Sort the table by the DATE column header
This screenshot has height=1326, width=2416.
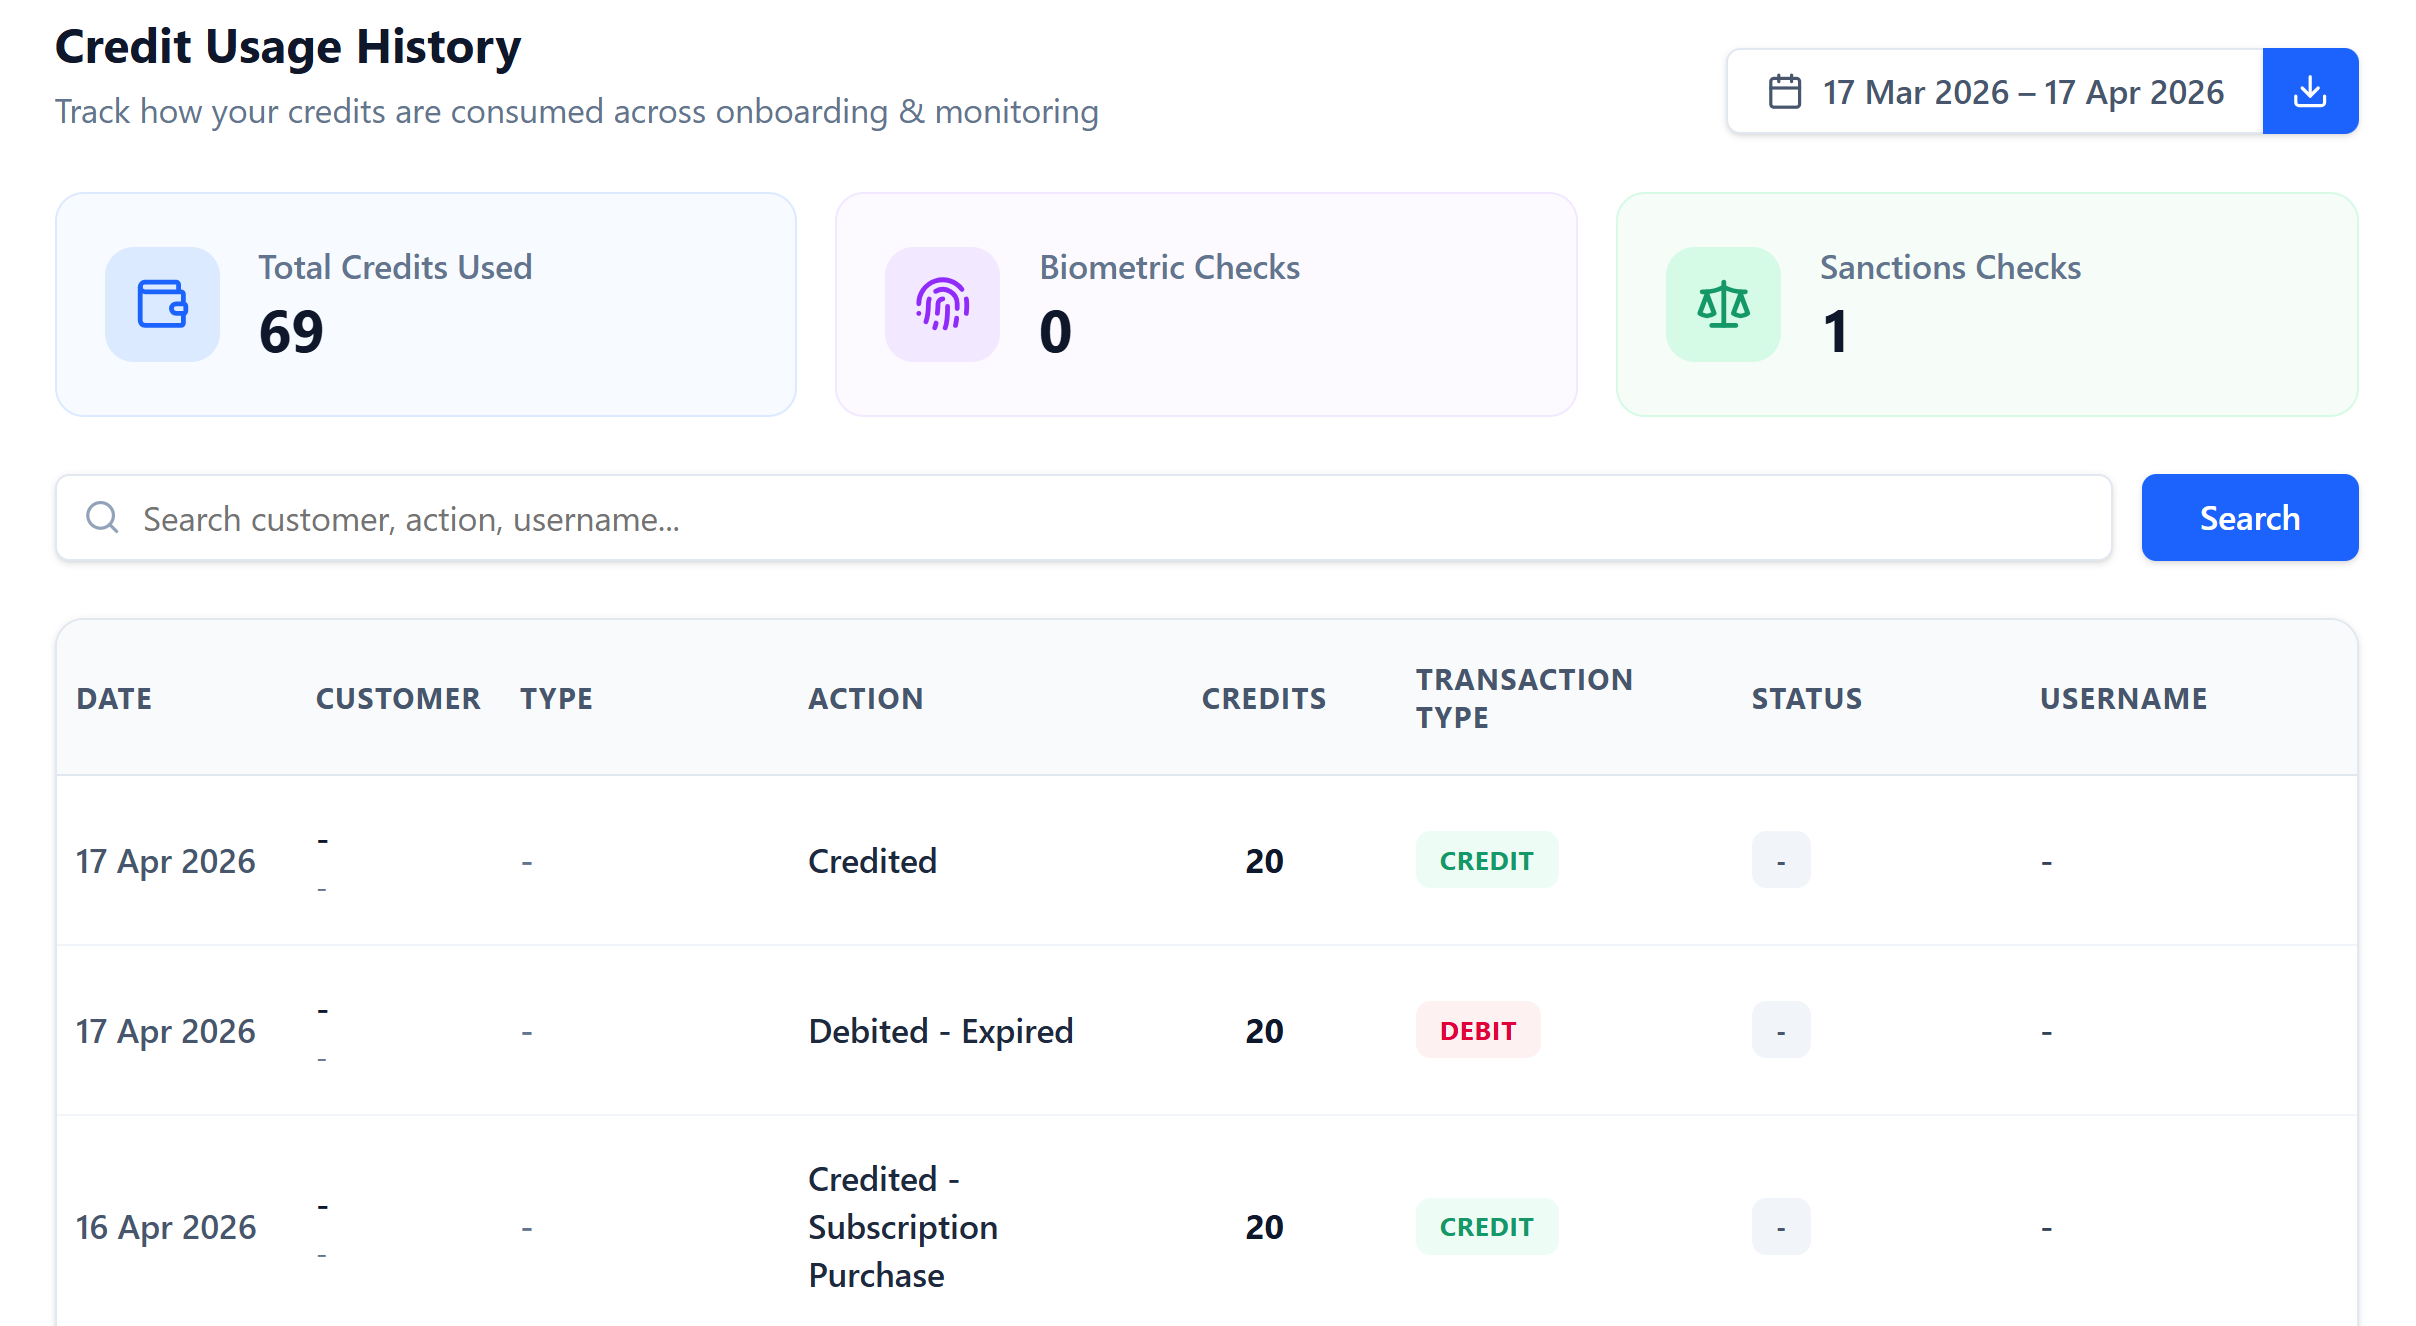(x=114, y=698)
